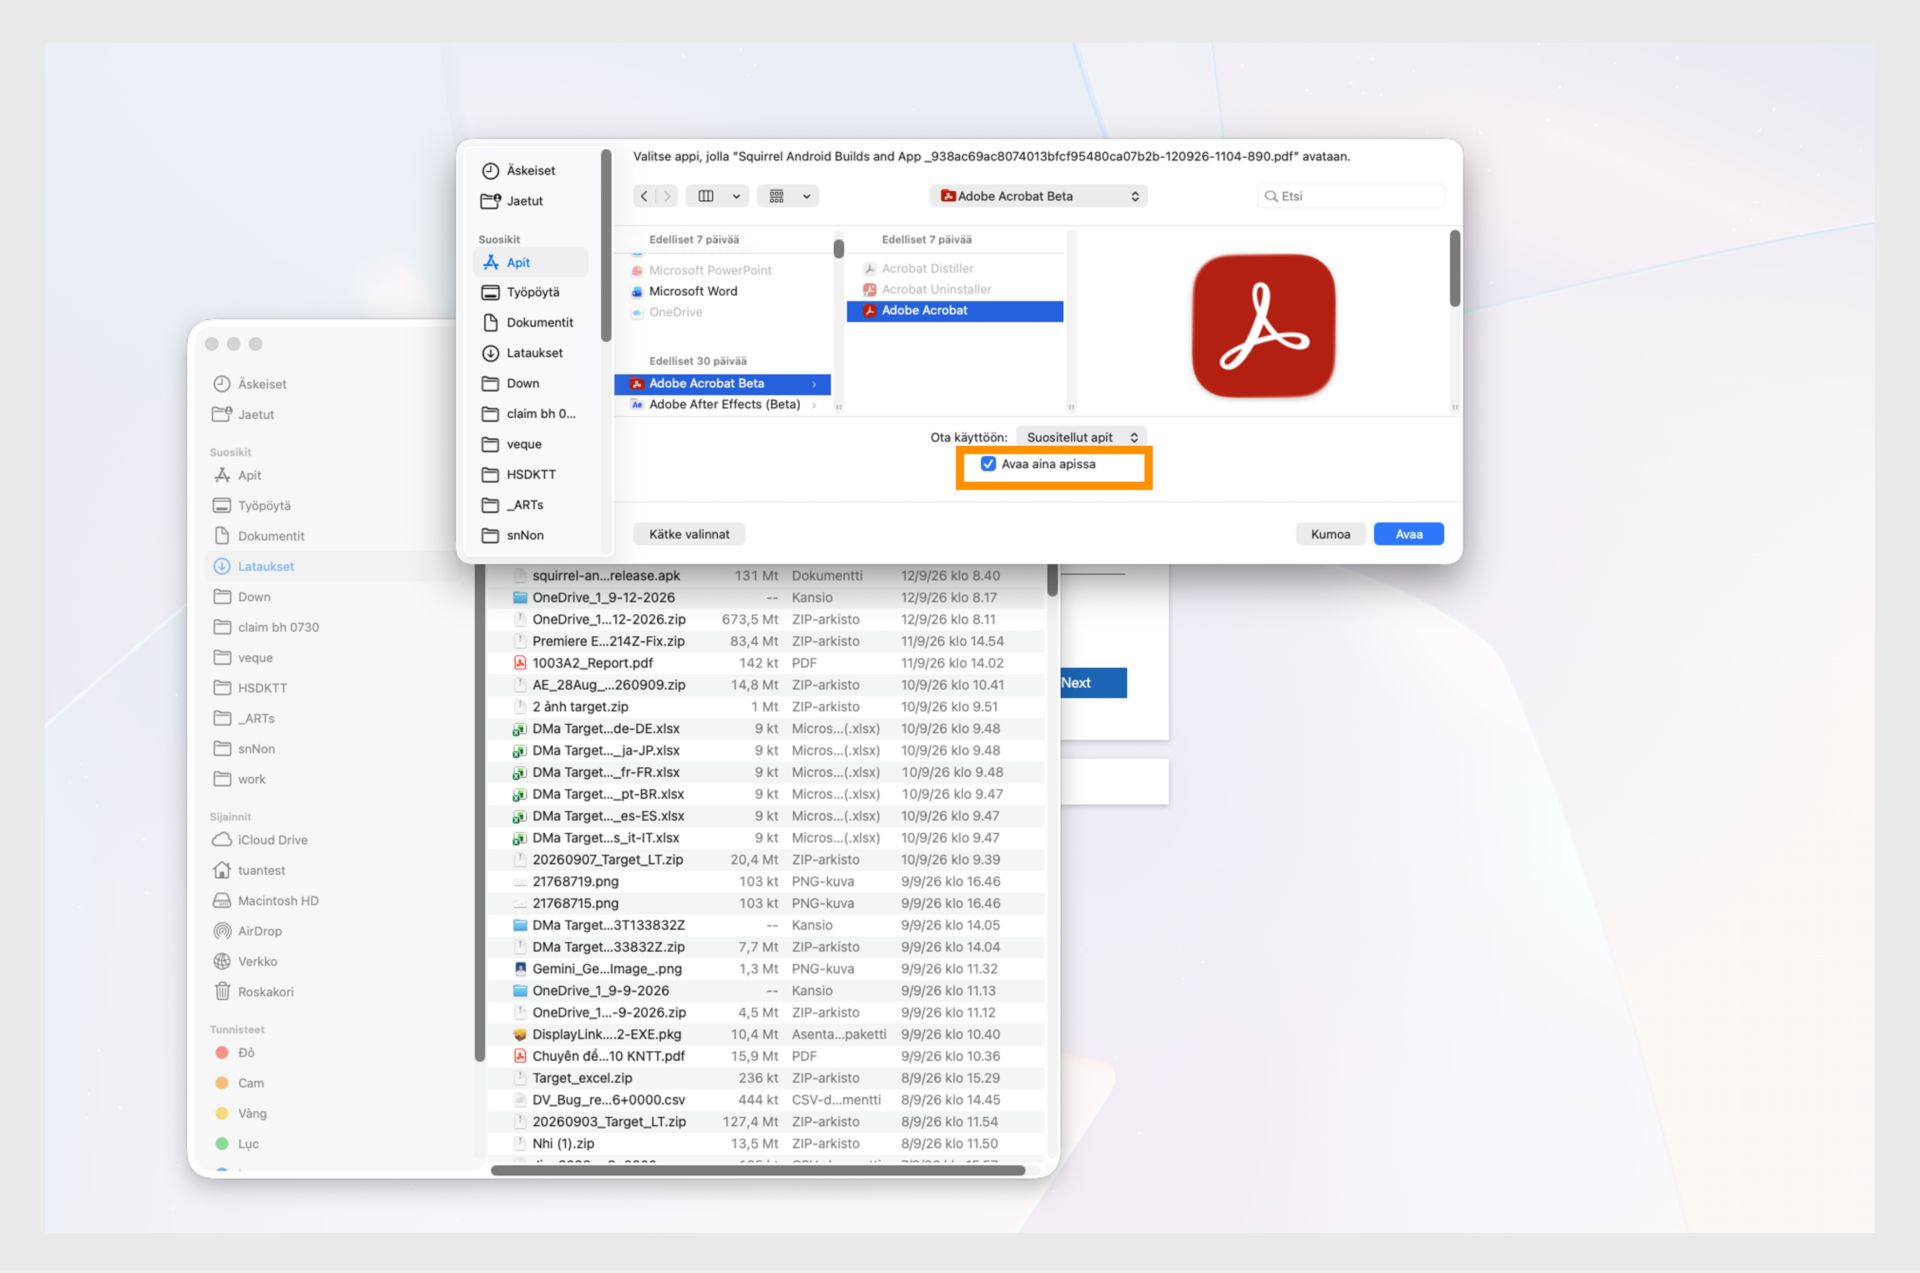
Task: Open HSDKTT folder in dialog sidebar
Action: 530,474
